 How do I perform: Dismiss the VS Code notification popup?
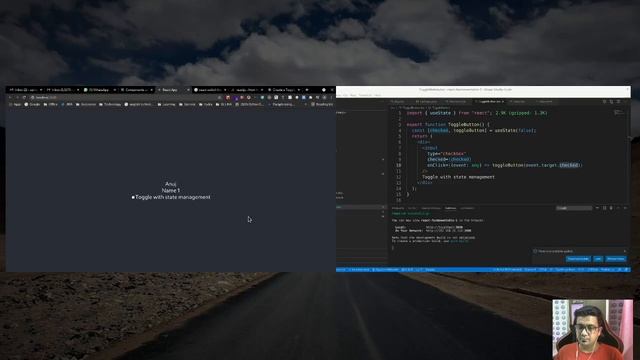coord(625,251)
